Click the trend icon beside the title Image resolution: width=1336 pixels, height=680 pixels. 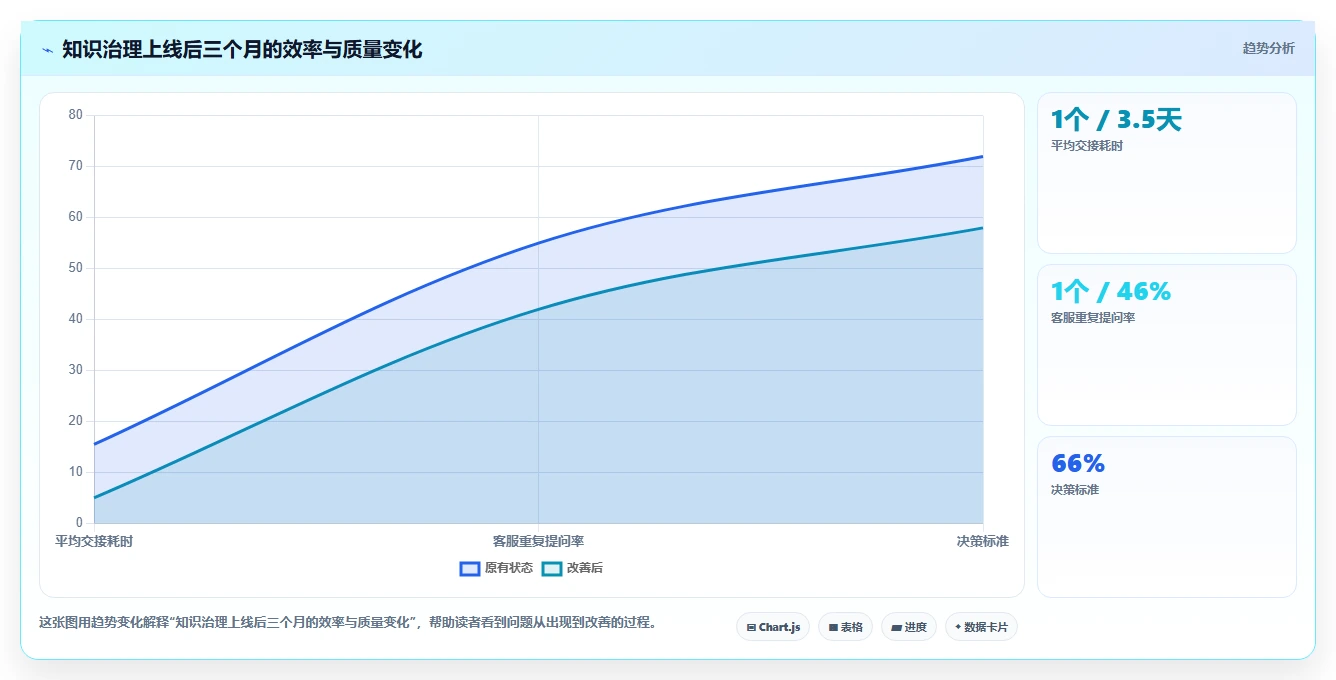[x=47, y=50]
